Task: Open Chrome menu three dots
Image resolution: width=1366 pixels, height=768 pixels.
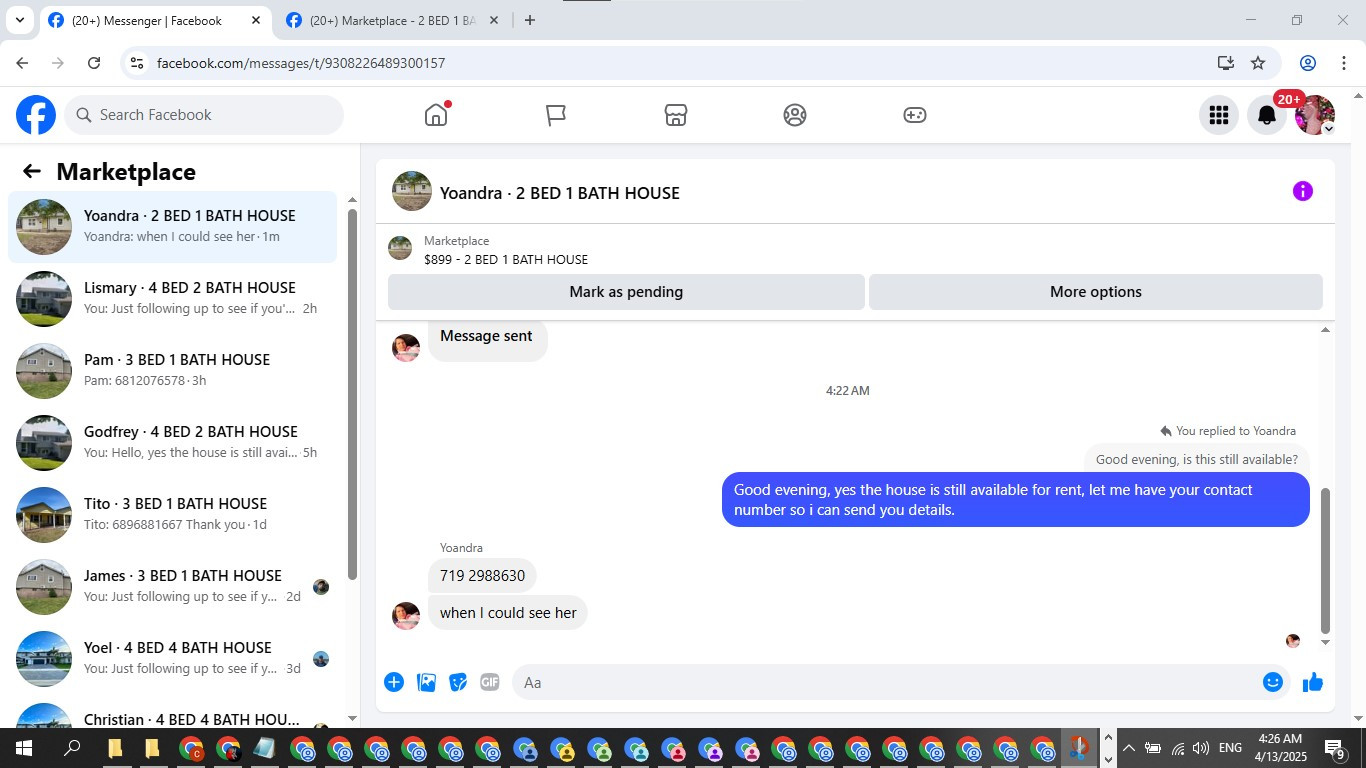Action: coord(1343,63)
